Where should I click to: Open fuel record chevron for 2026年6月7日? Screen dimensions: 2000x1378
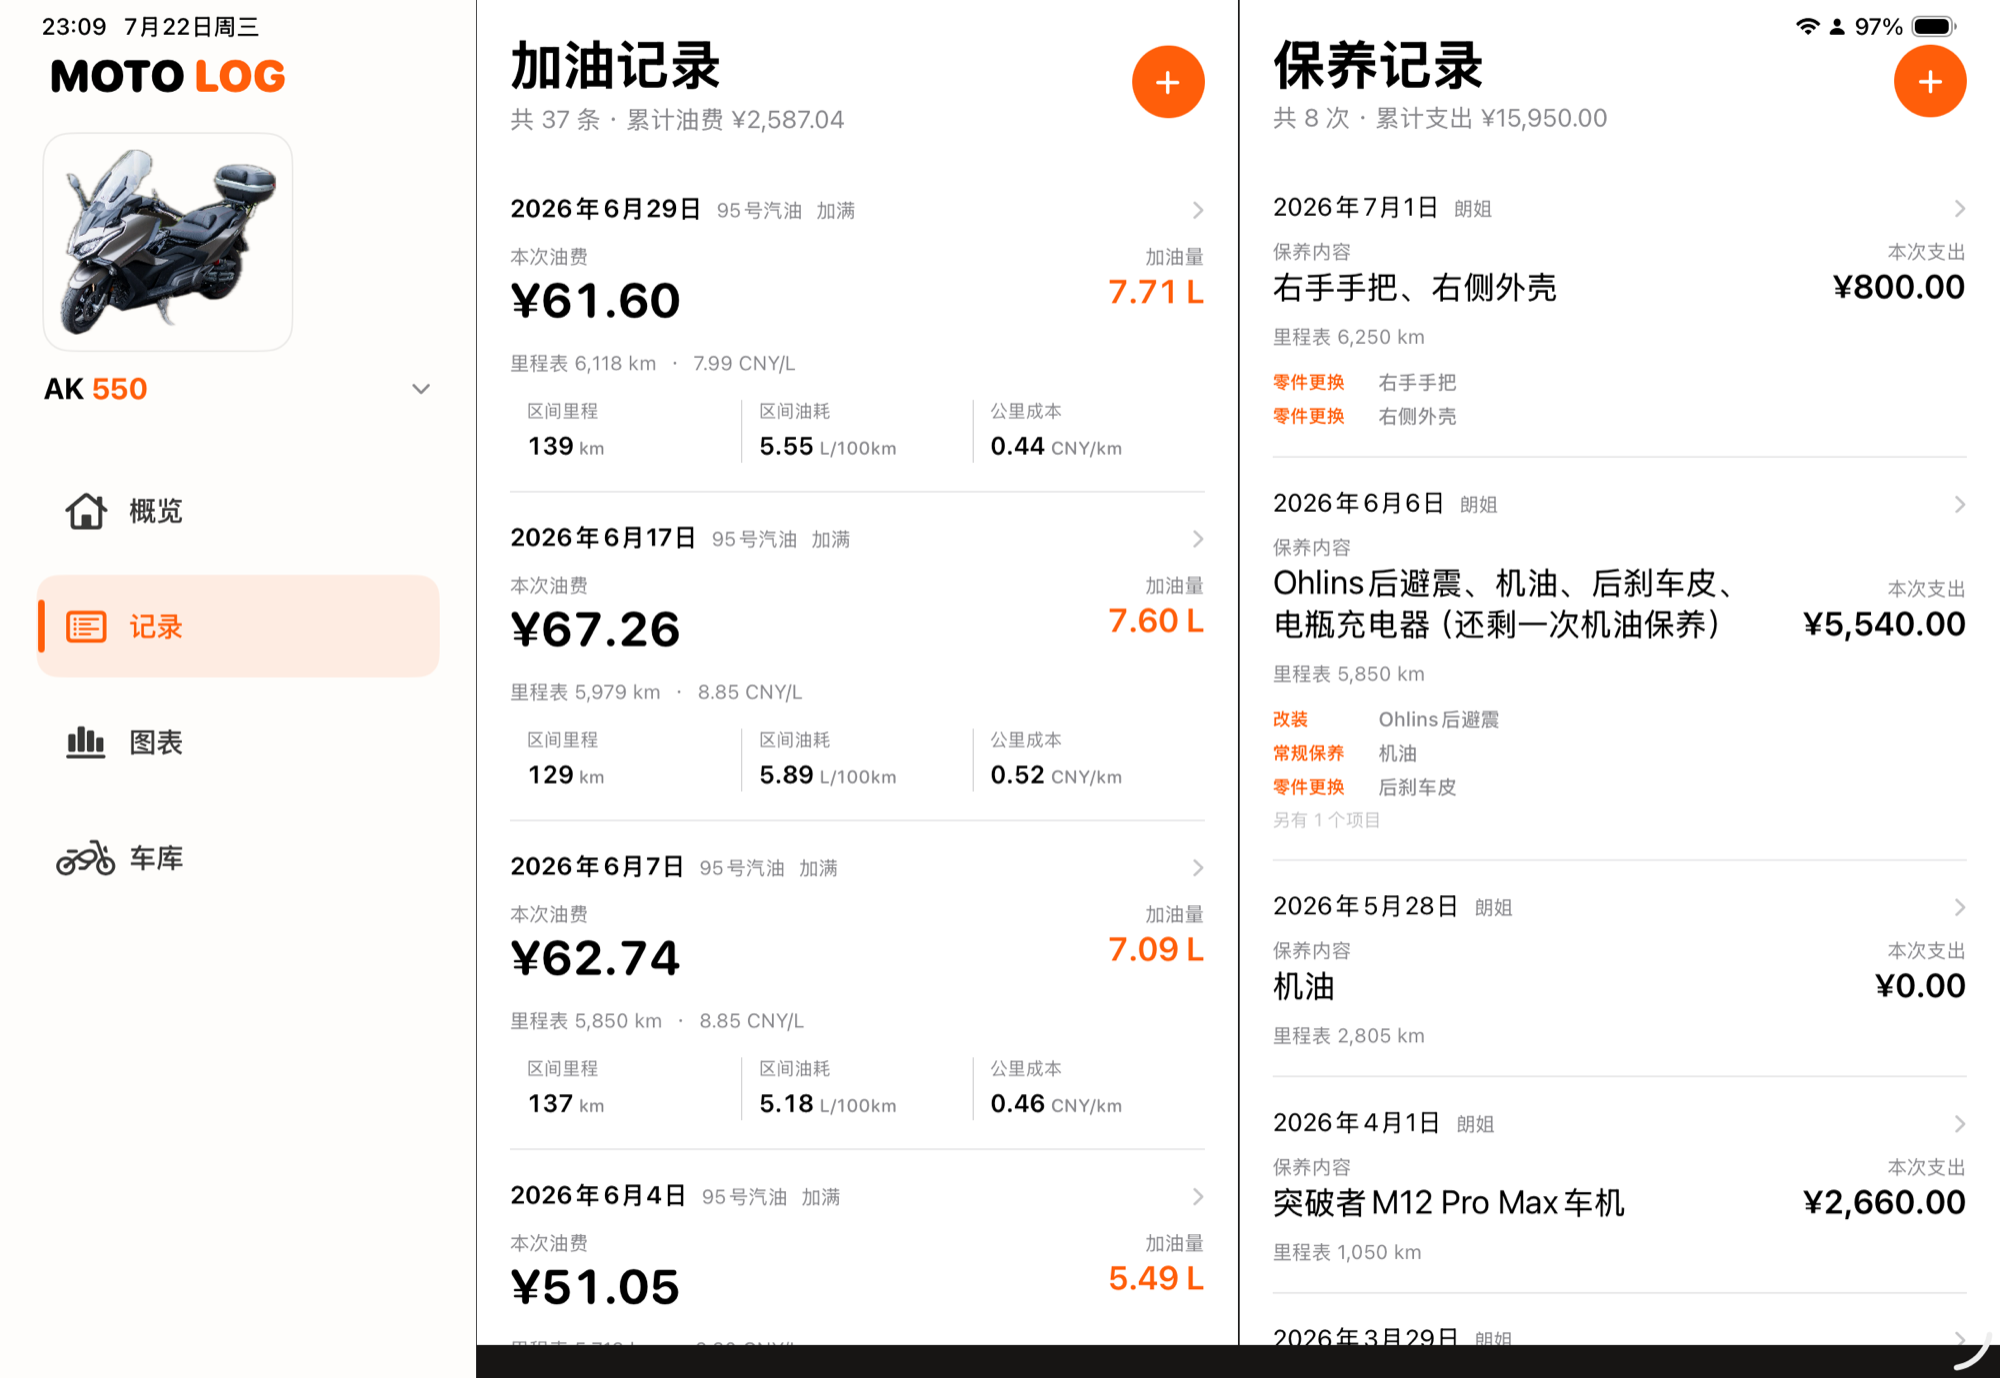[x=1197, y=868]
